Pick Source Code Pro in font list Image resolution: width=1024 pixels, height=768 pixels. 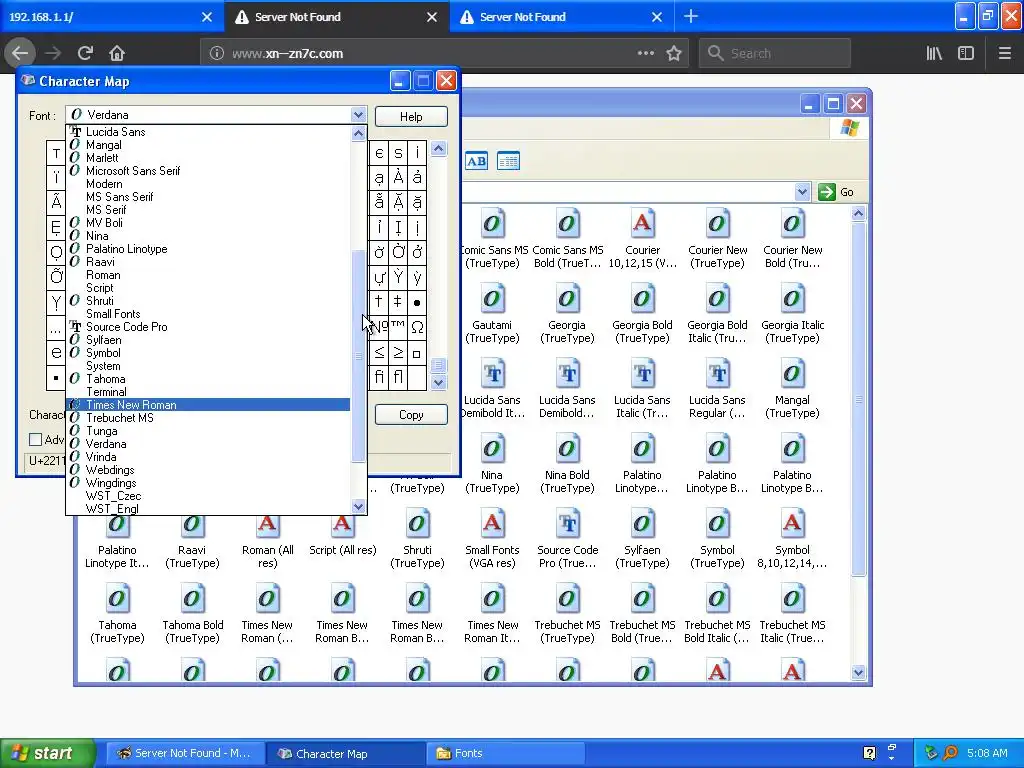(208, 327)
